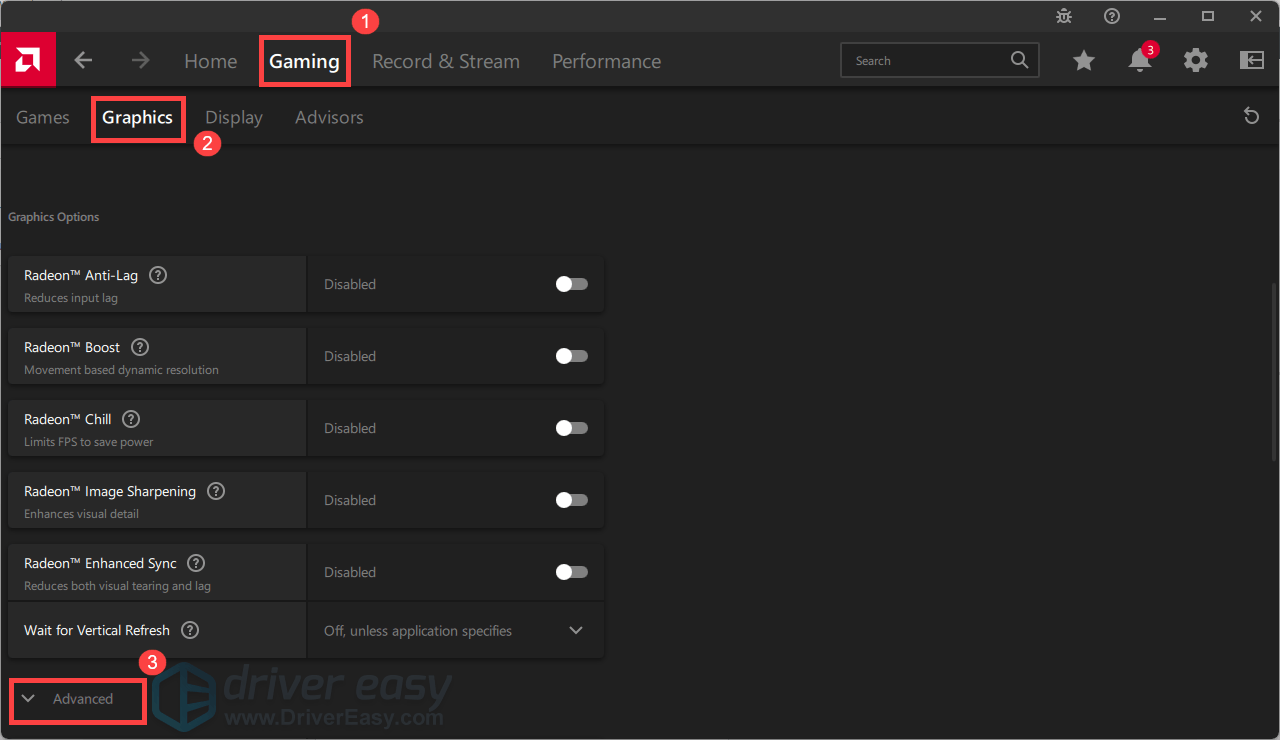Open notifications bell icon

coord(1140,59)
